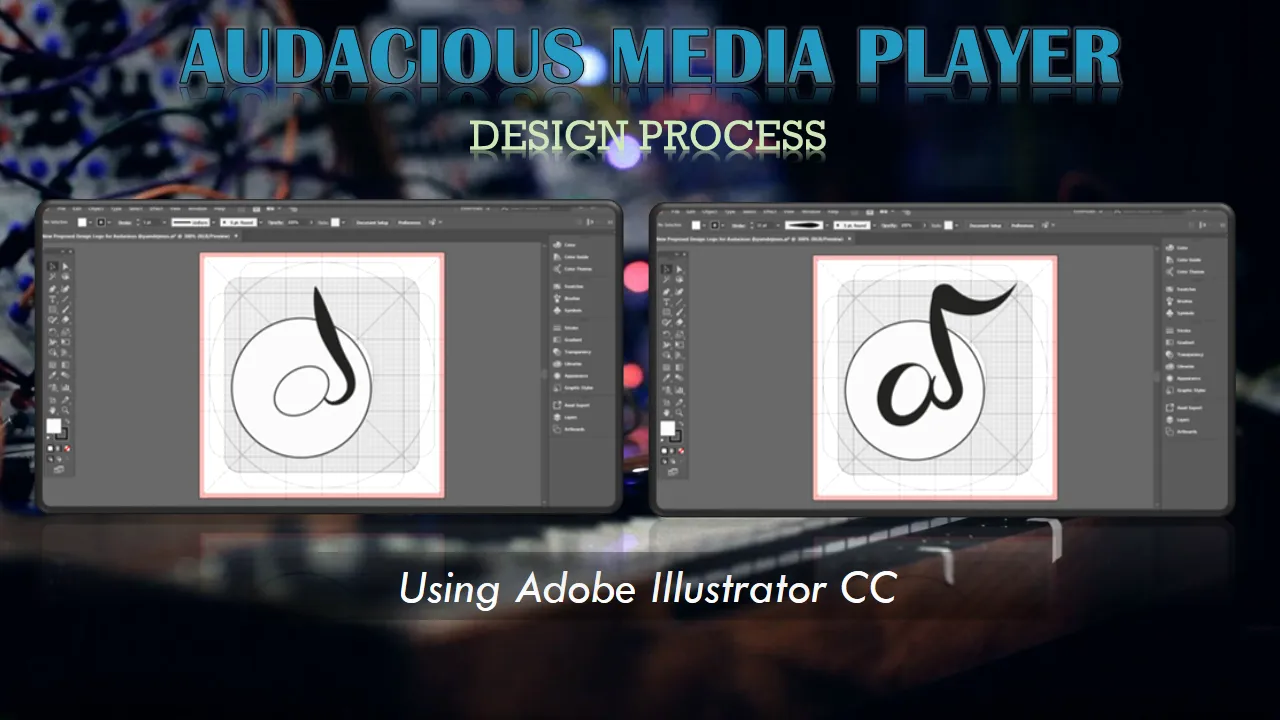Open the Swatches panel in left window
Viewport: 1280px width, 720px height.
click(x=569, y=286)
